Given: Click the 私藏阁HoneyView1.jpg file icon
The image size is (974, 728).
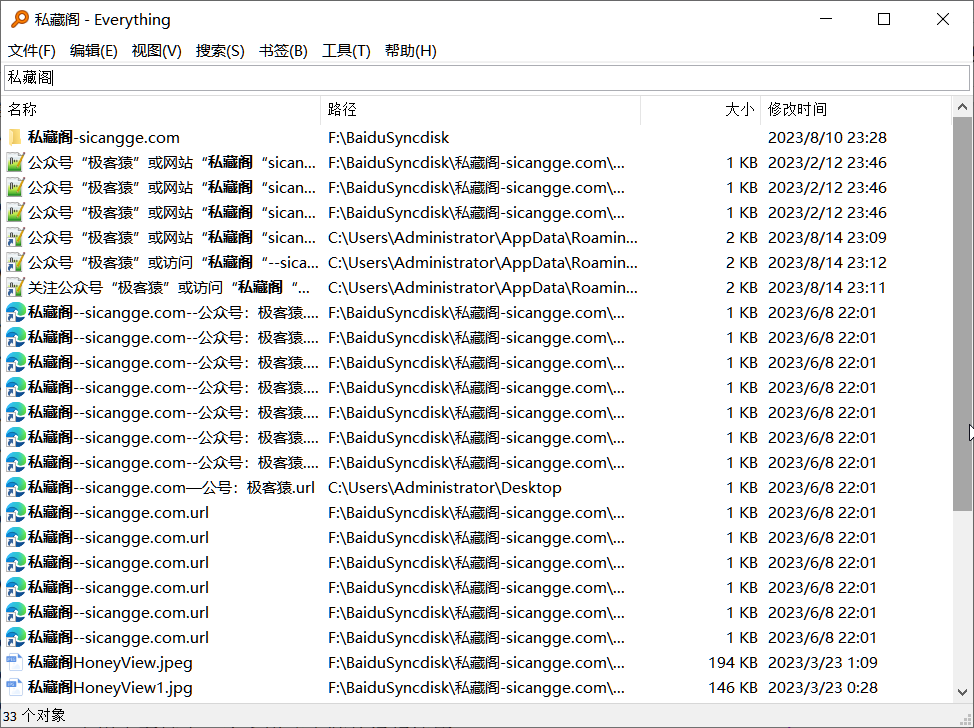Looking at the screenshot, I should click(x=15, y=688).
